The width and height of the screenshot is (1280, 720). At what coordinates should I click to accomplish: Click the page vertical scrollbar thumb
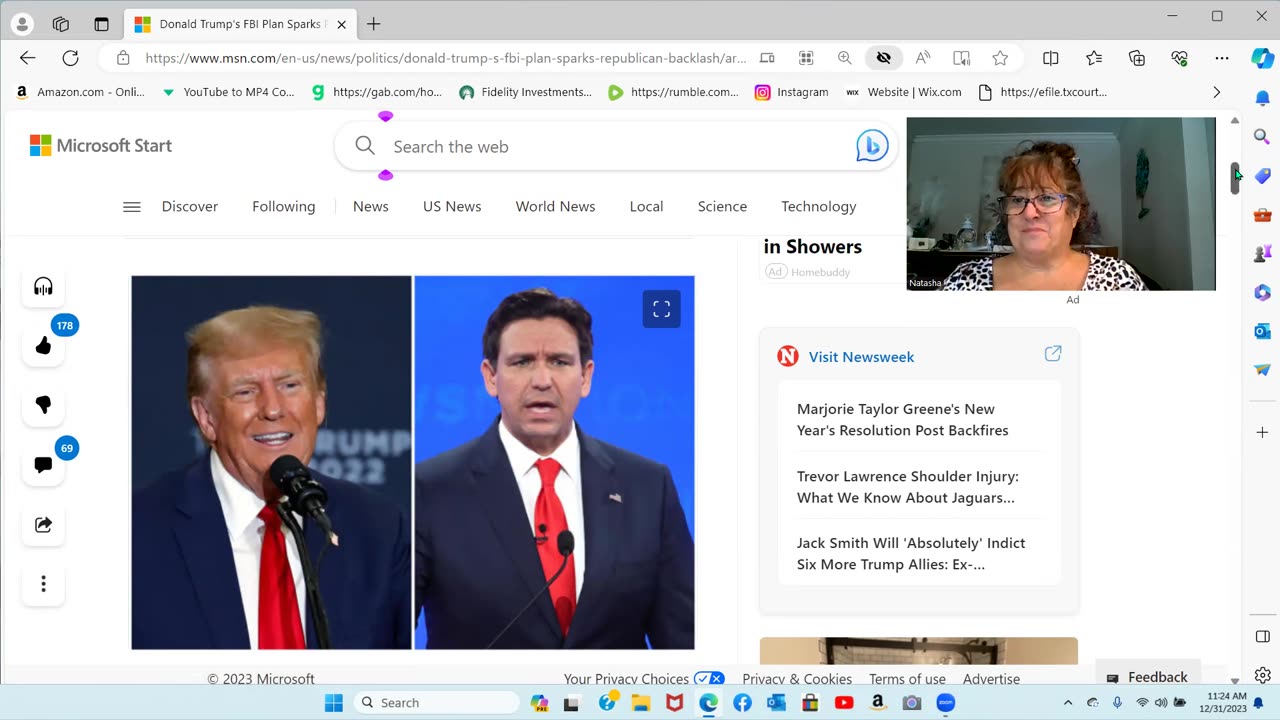click(x=1235, y=178)
